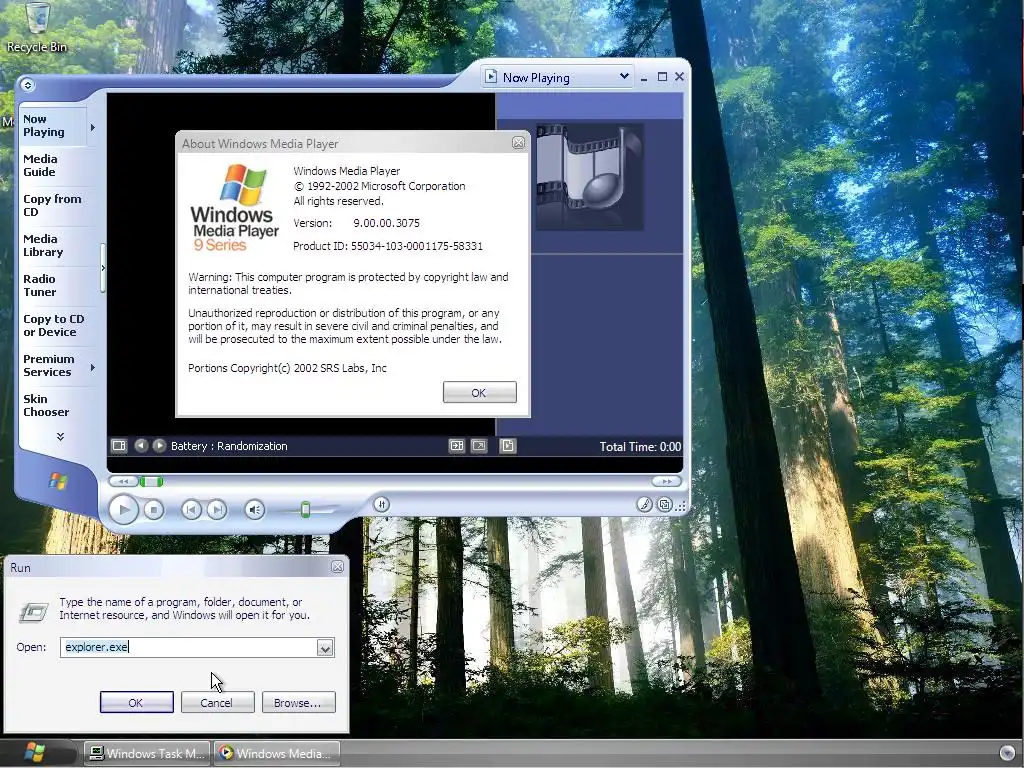Skip to previous track button

click(x=191, y=510)
